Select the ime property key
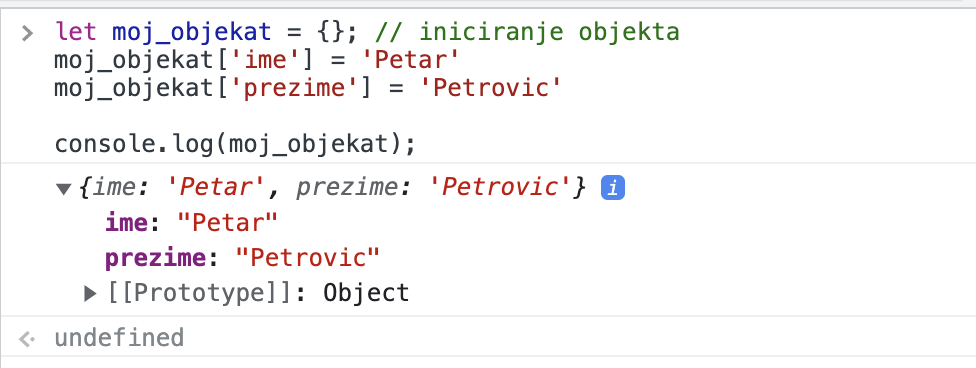The image size is (976, 368). tap(126, 222)
